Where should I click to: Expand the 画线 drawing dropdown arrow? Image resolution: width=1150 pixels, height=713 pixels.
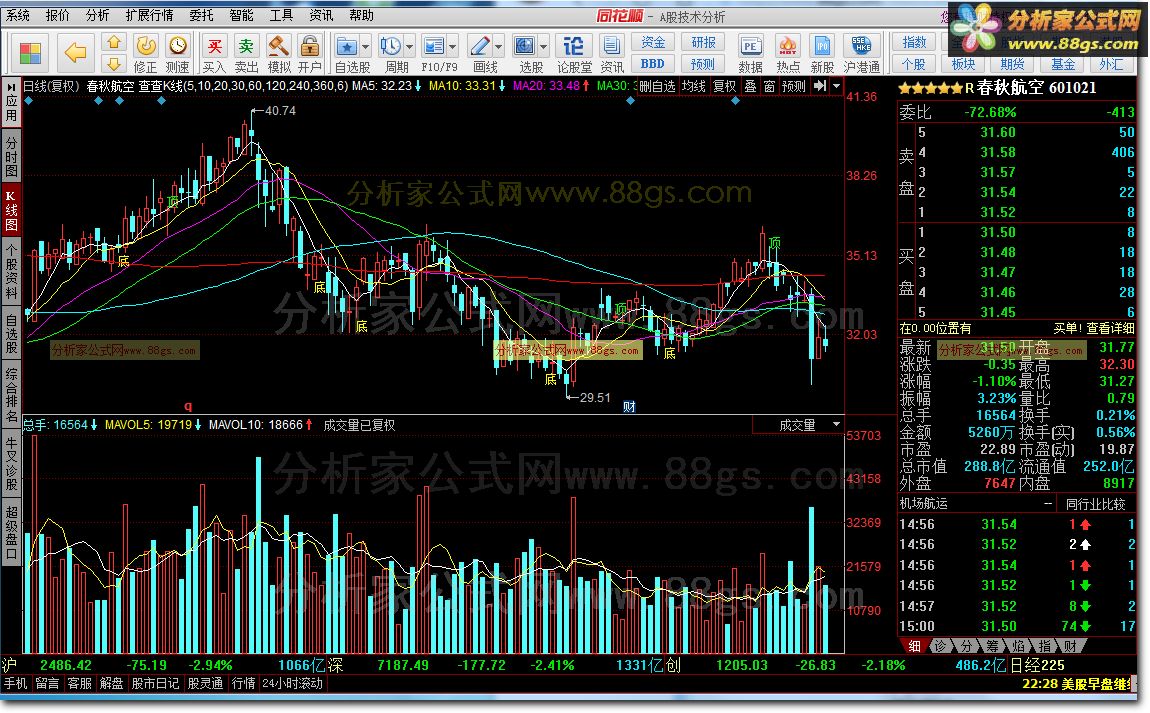[x=499, y=48]
